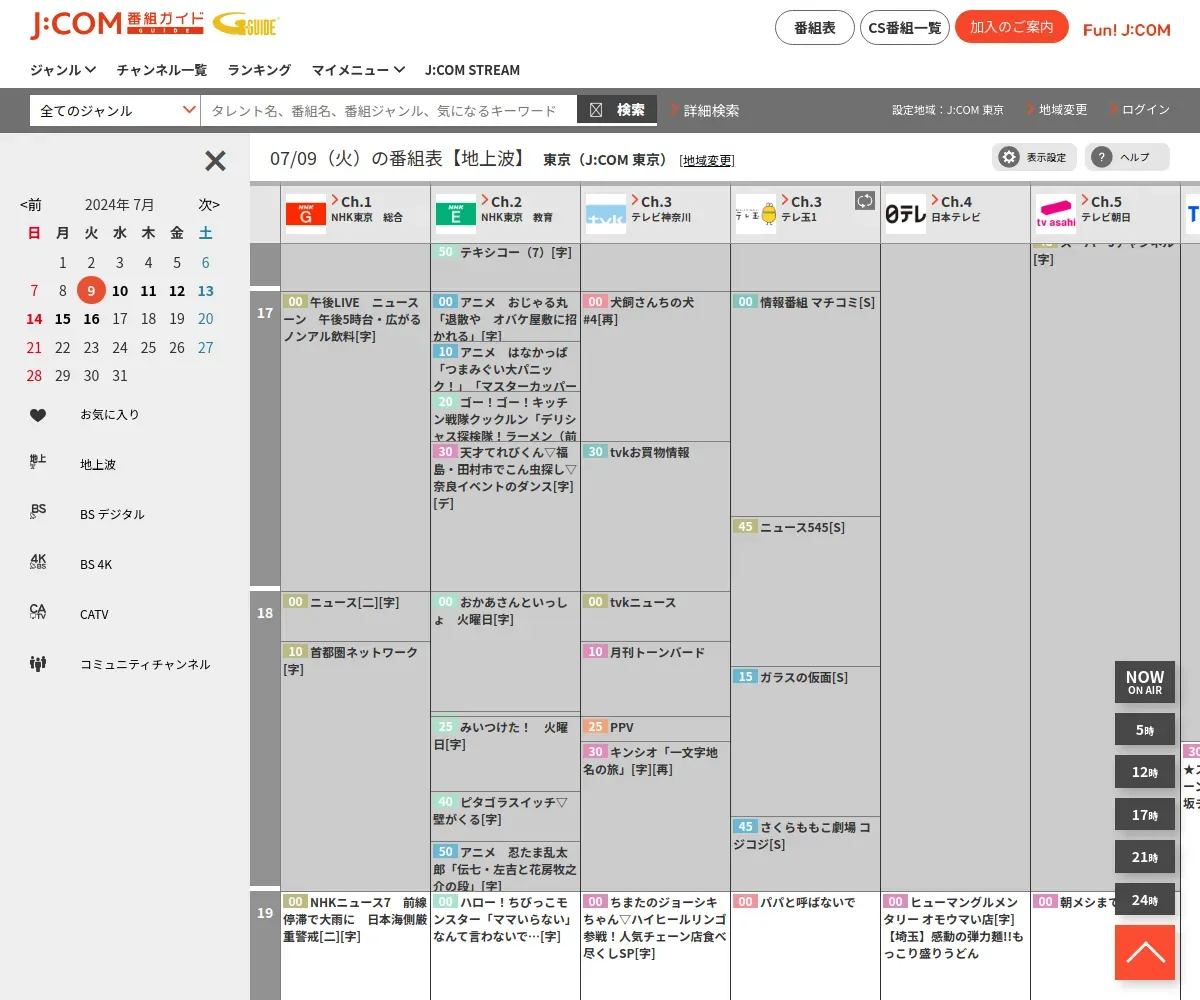Select July 10 in the calendar
The width and height of the screenshot is (1200, 1000).
point(120,291)
